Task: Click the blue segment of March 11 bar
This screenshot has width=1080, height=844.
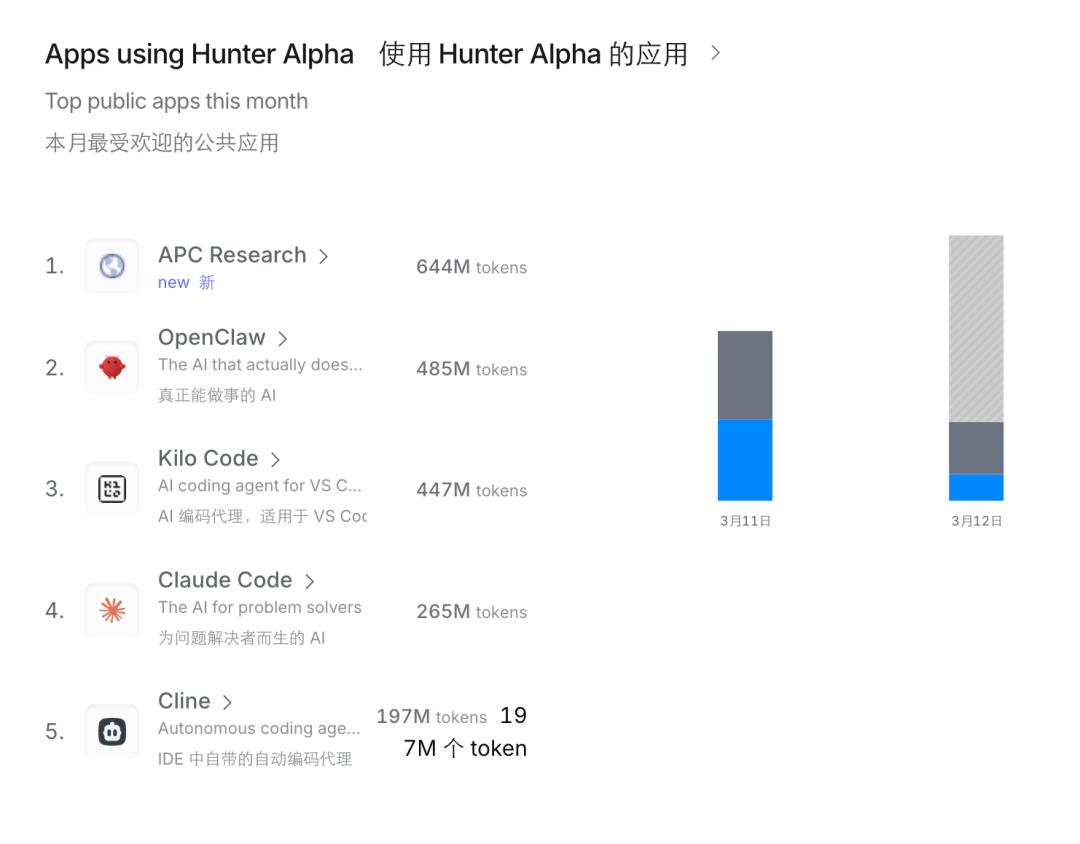Action: 745,460
